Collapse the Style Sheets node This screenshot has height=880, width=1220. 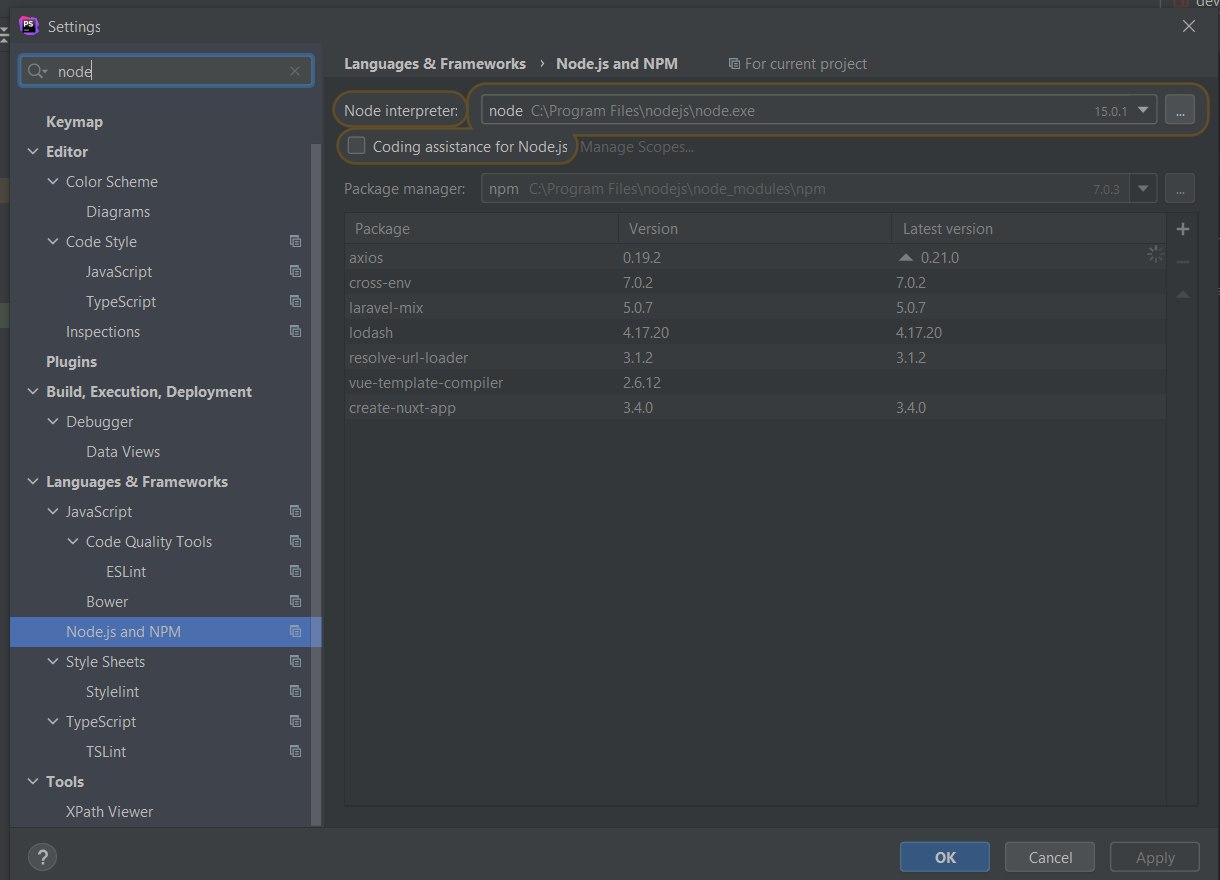point(52,662)
